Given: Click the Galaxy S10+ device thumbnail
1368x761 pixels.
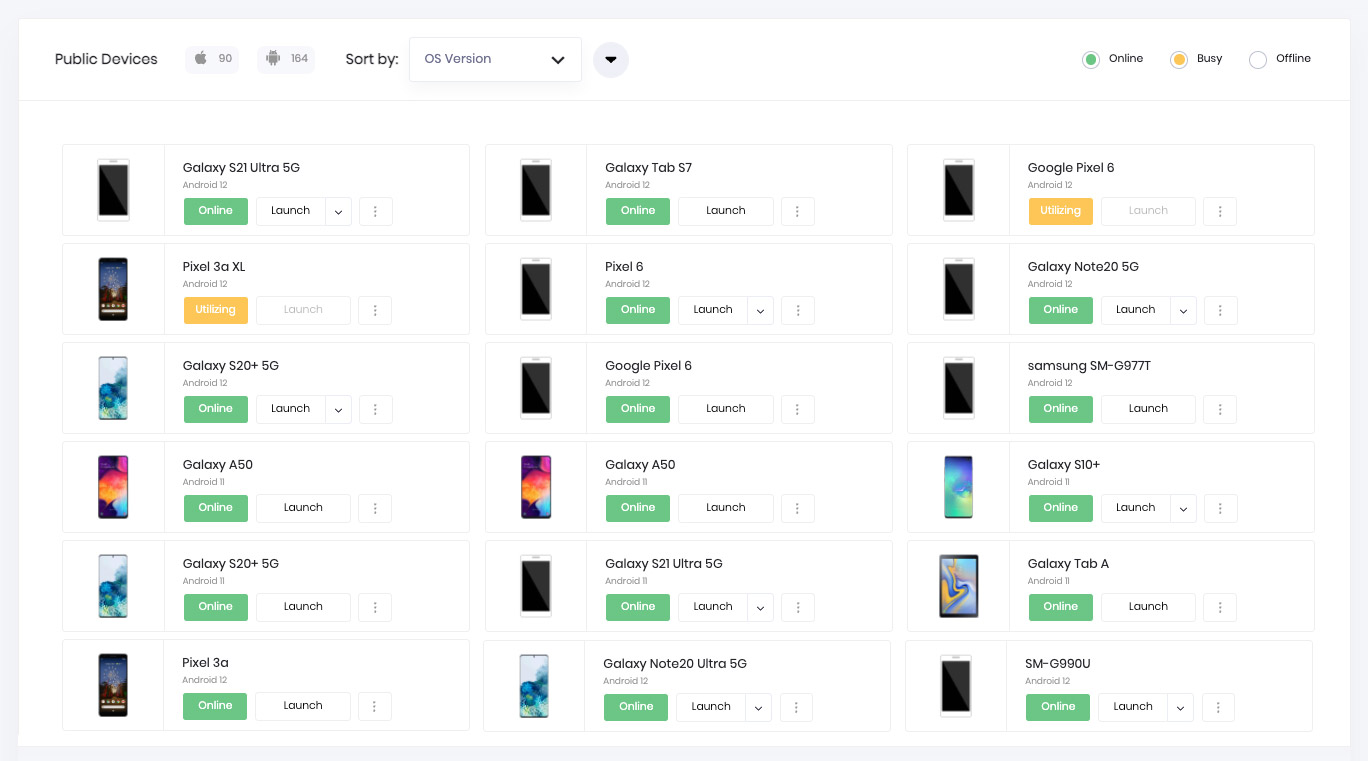Looking at the screenshot, I should 958,487.
